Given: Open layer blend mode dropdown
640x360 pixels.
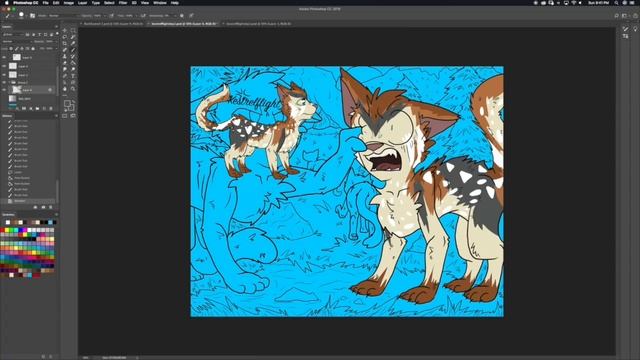Looking at the screenshot, I should pos(18,42).
